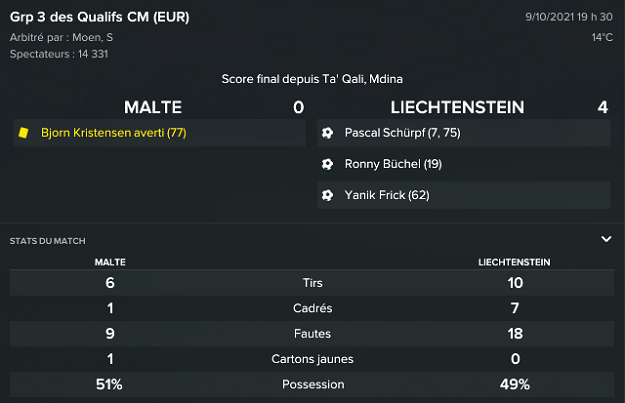Select the Cadrés statistics row

(318, 308)
